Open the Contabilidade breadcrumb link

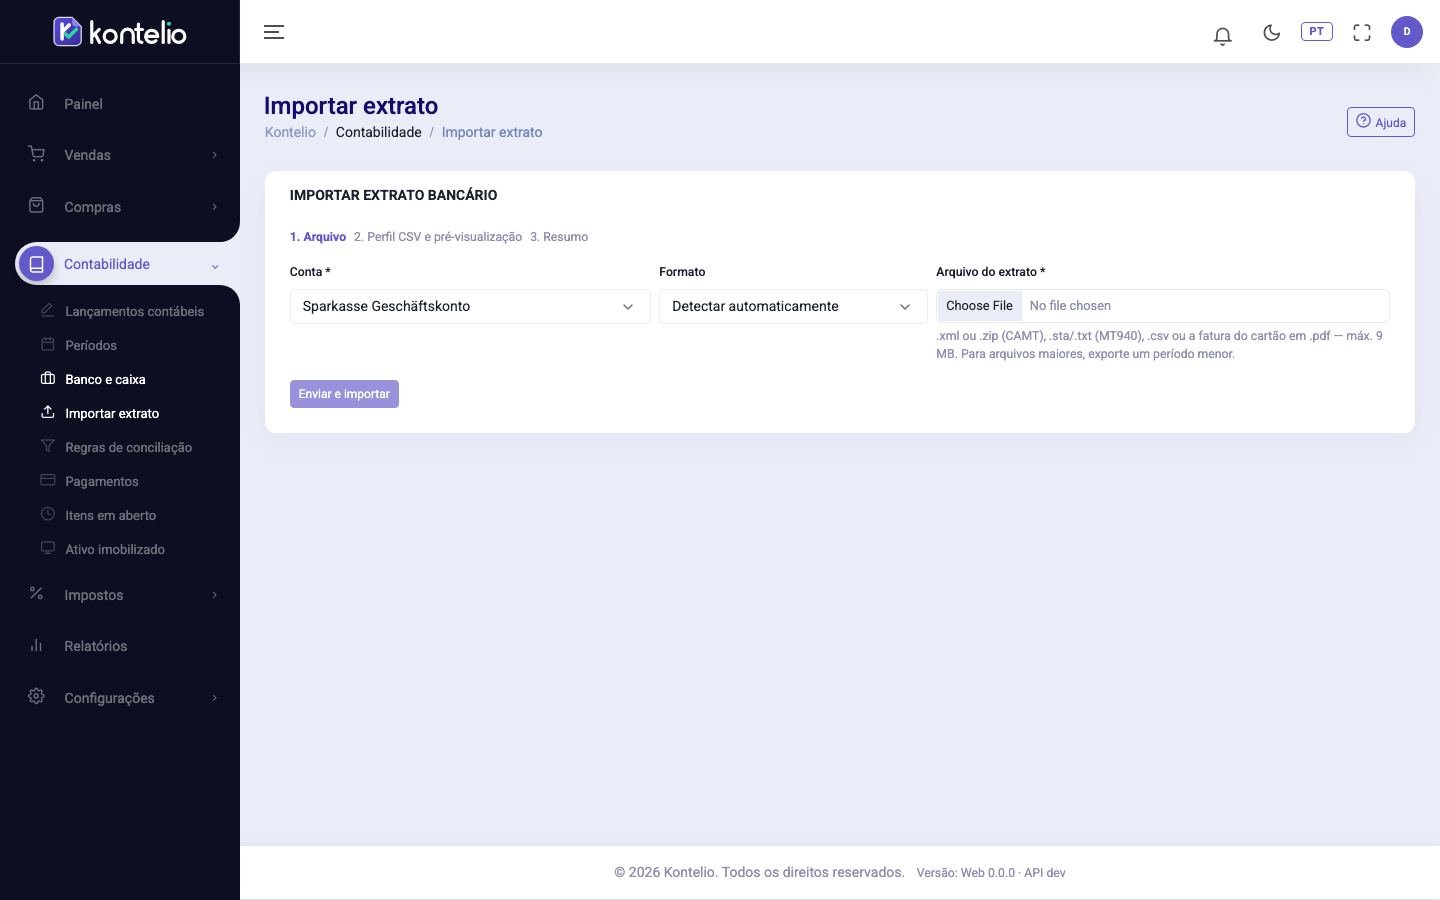pos(378,132)
